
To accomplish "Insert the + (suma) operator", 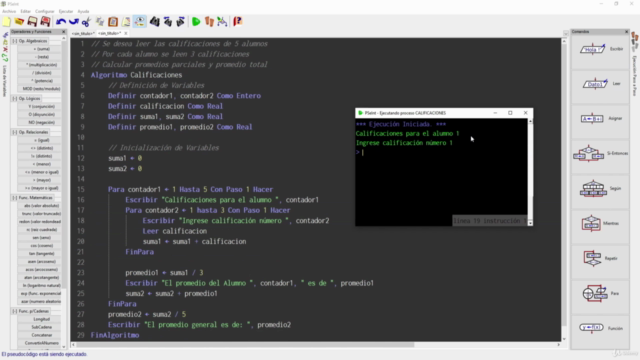I will click(39, 49).
